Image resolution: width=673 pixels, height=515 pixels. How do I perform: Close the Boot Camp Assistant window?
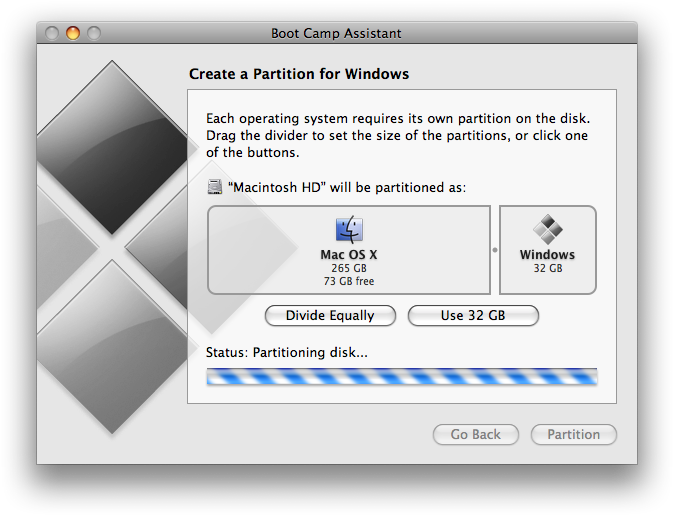52,33
